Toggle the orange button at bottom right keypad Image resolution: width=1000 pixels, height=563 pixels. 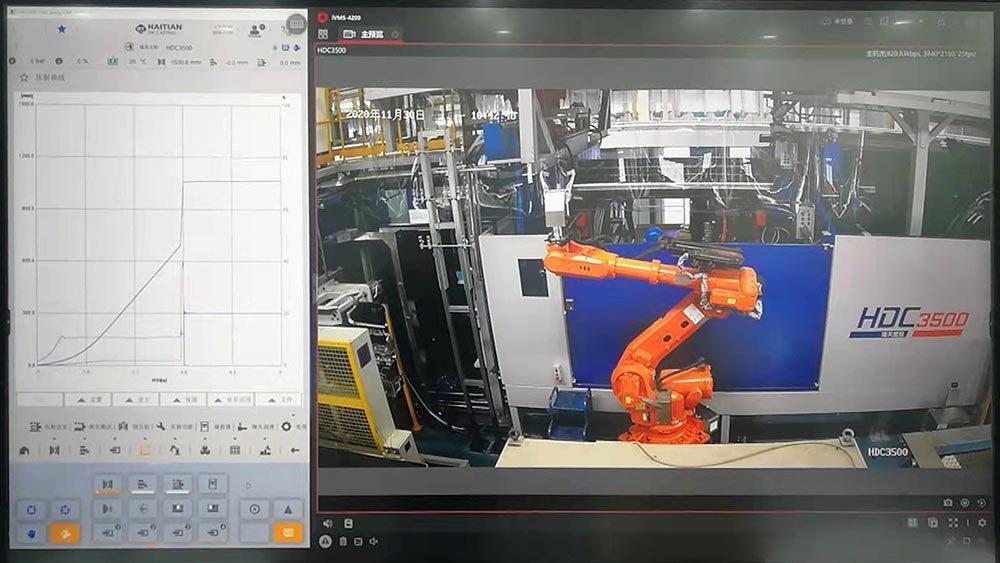287,533
